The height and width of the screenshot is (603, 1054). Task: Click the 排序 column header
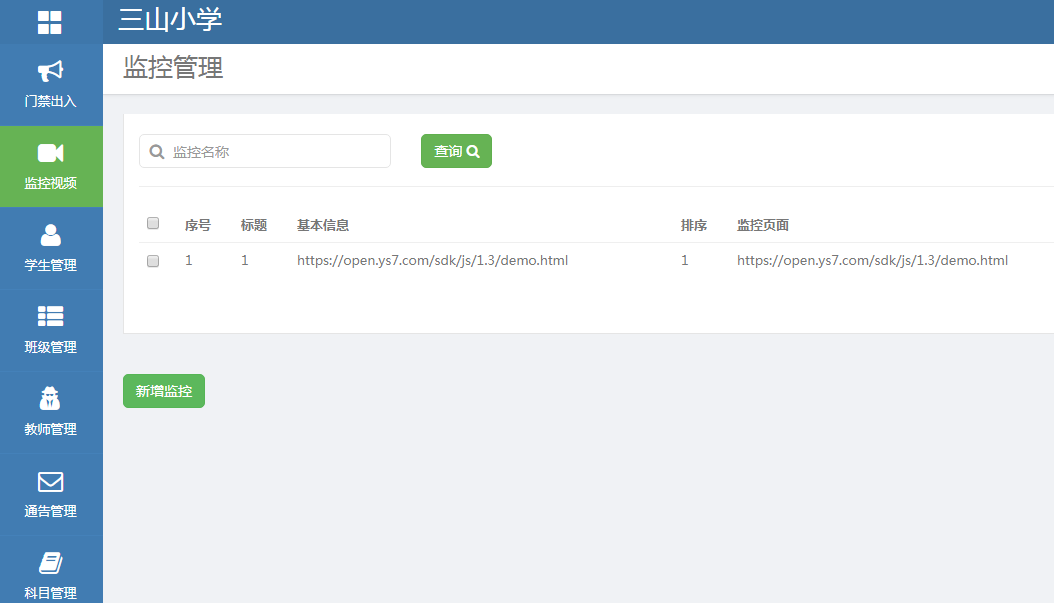point(694,225)
